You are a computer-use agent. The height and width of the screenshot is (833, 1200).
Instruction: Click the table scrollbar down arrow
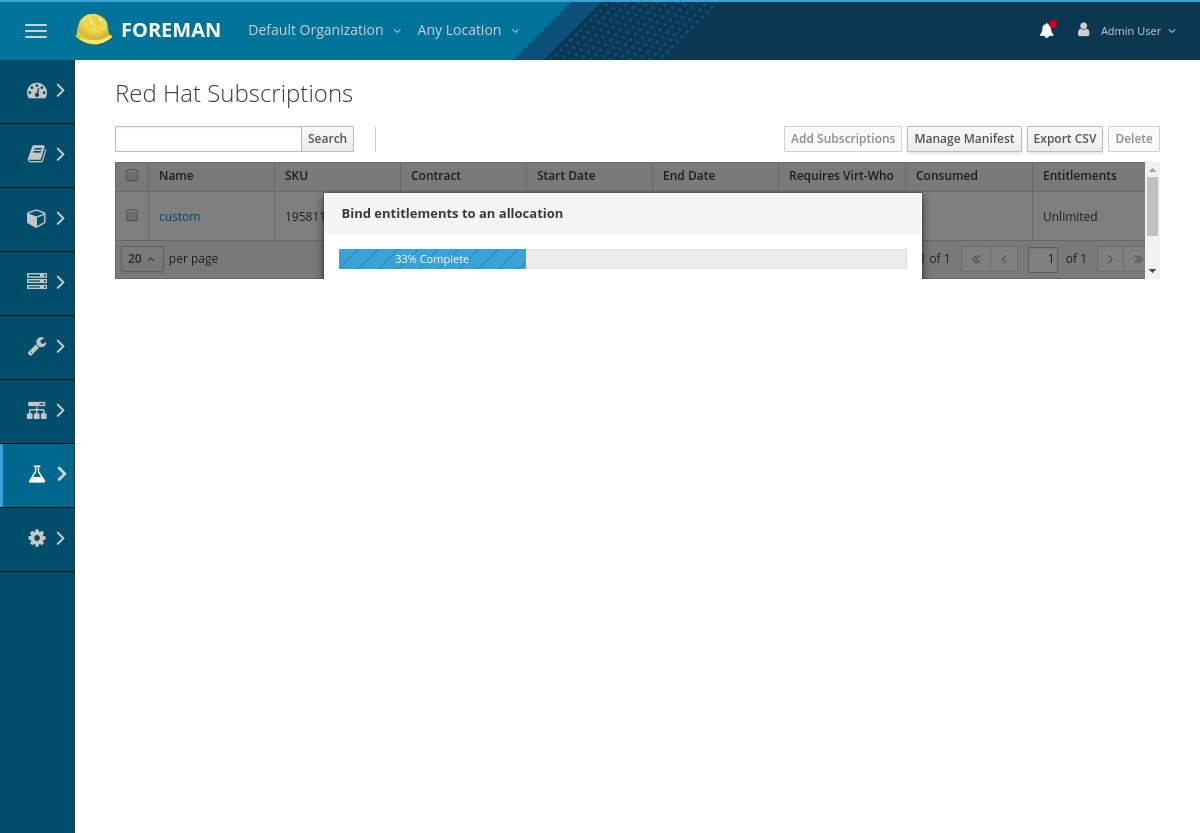[x=1152, y=271]
